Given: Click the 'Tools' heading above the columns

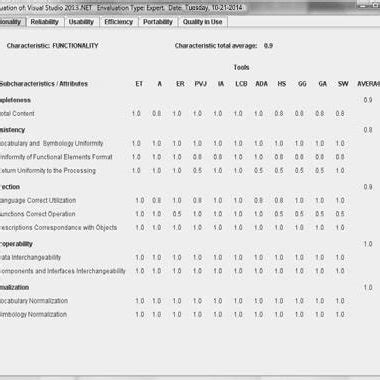Looking at the screenshot, I should click(241, 67).
